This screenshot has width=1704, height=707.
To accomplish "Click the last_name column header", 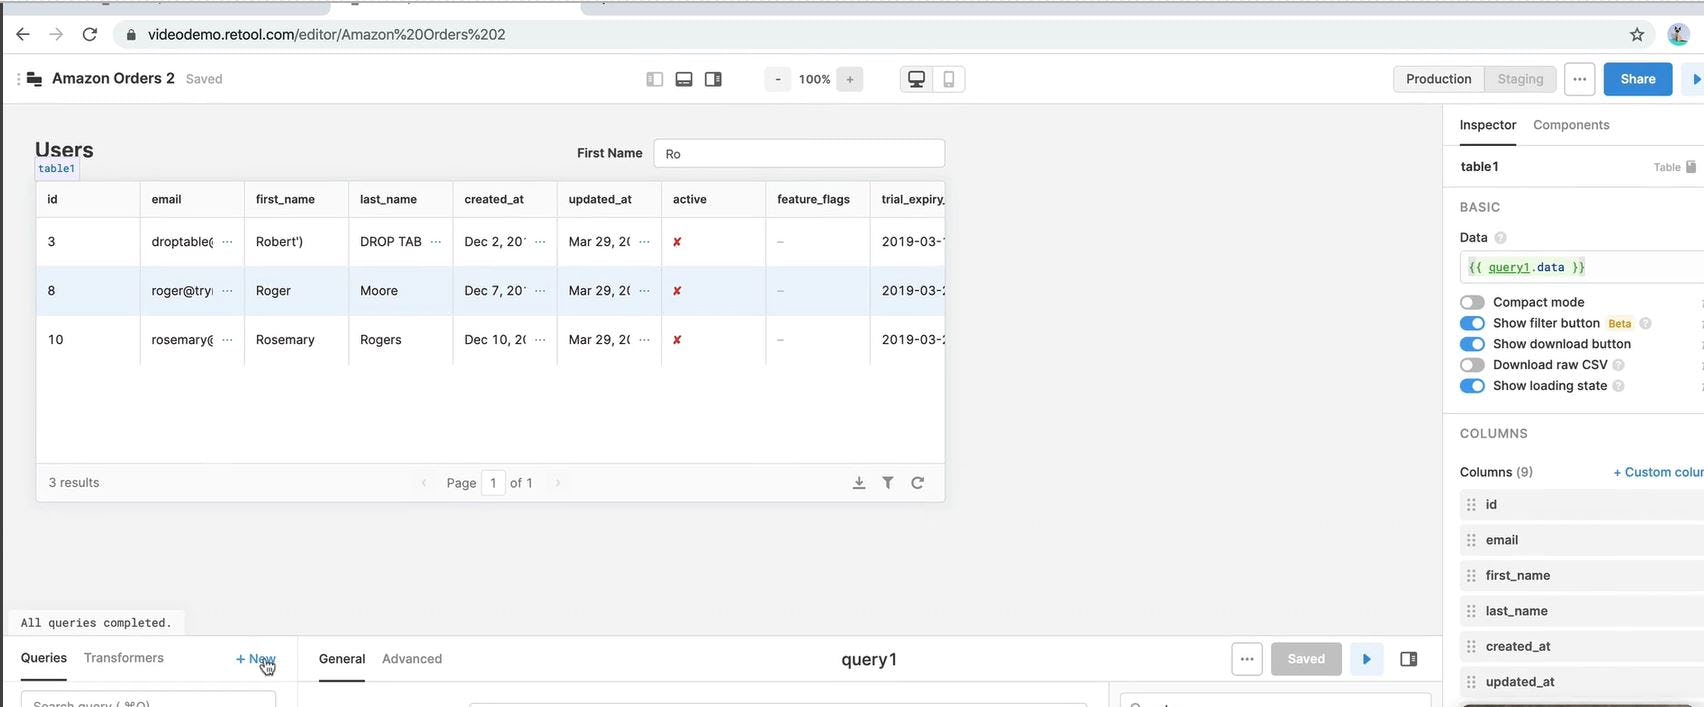I will click(400, 199).
